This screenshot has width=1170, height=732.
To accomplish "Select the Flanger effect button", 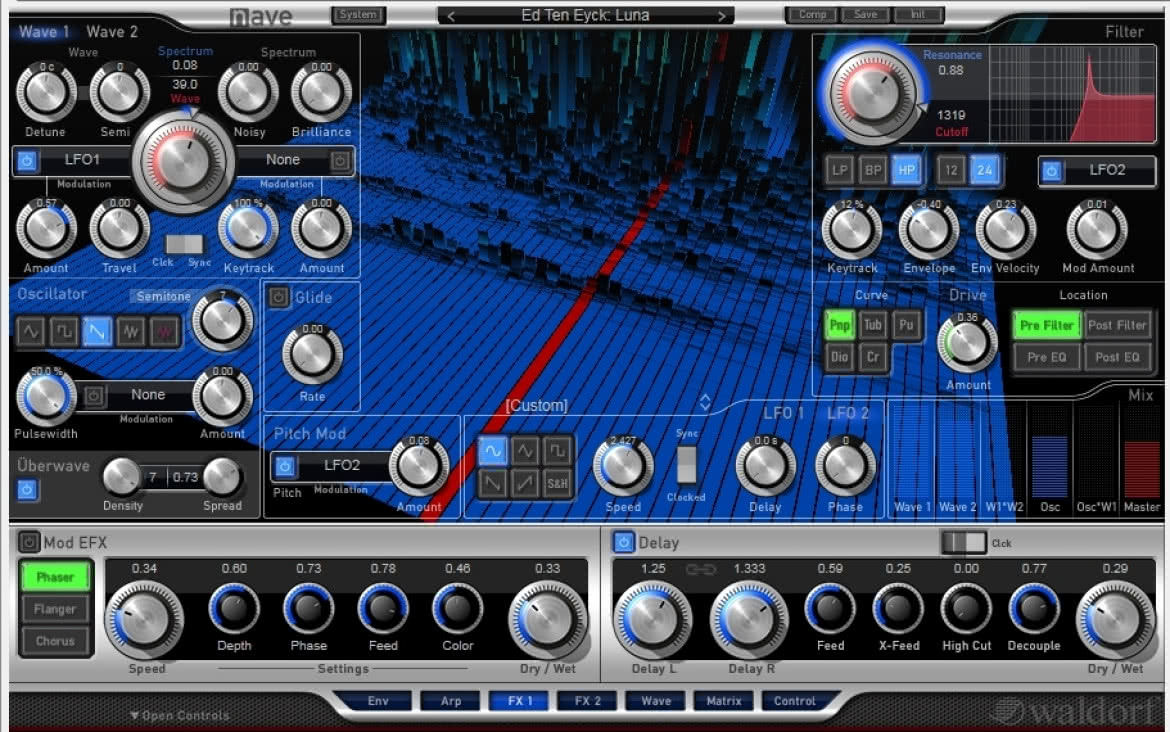I will tap(55, 609).
